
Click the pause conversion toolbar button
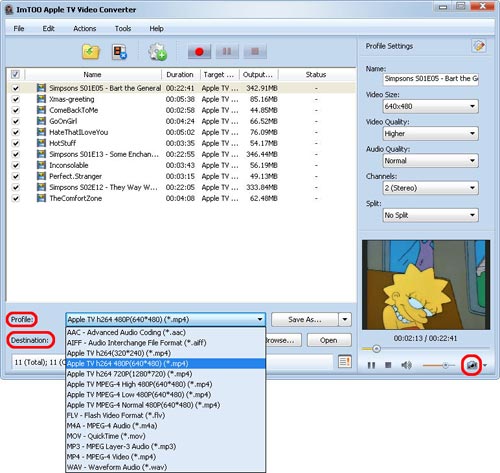[x=227, y=52]
